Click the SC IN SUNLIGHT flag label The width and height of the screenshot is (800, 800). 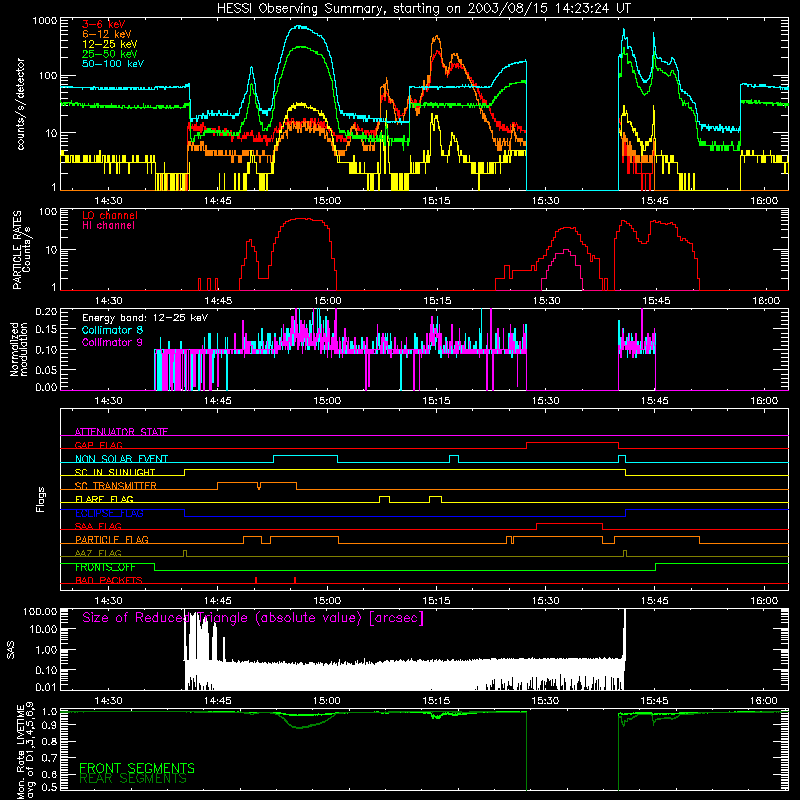point(115,472)
